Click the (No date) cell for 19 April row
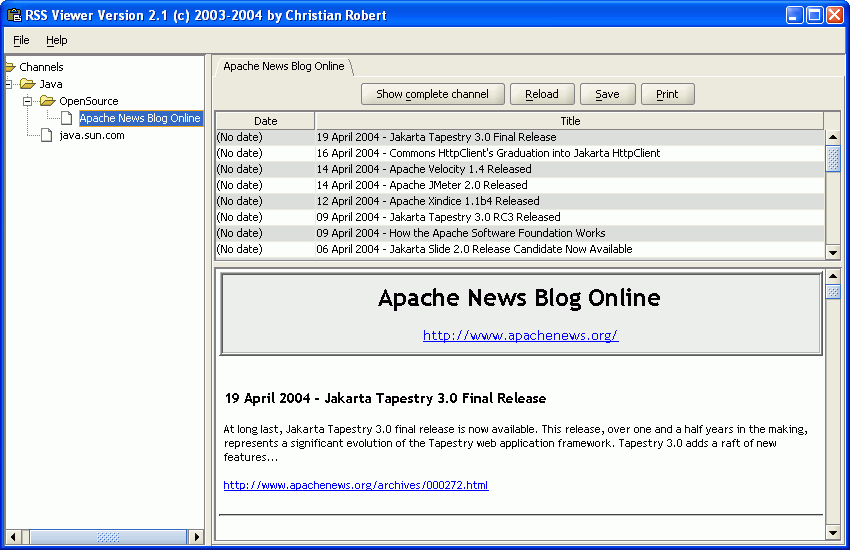 pos(265,137)
